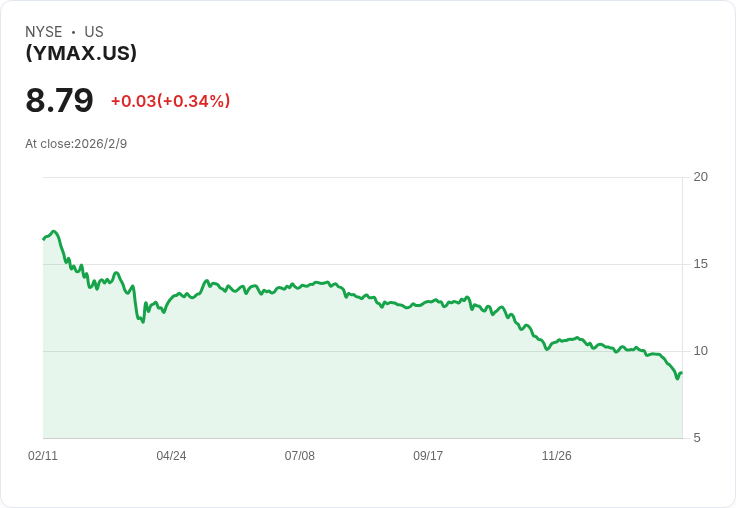The image size is (736, 508).
Task: Click the 10 label on price axis
Action: (700, 351)
